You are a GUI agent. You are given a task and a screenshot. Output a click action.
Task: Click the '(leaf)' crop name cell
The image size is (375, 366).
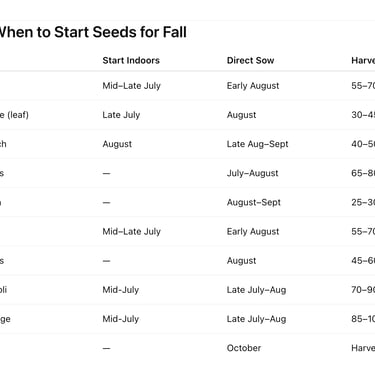pyautogui.click(x=14, y=115)
